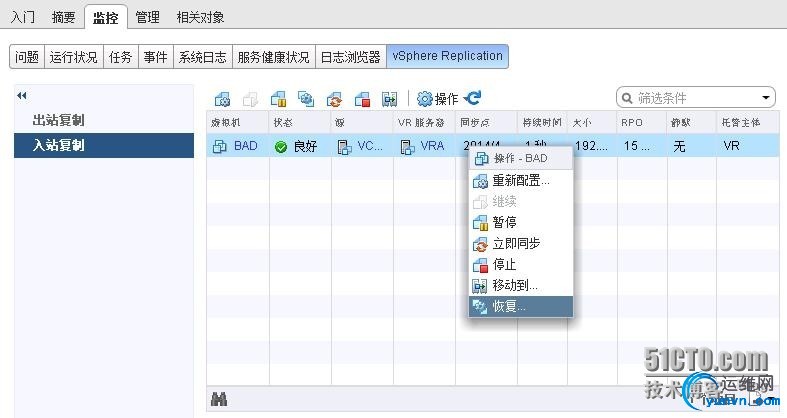The height and width of the screenshot is (418, 787).
Task: Open the 服务健康状况 sub-tab
Action: coord(274,57)
